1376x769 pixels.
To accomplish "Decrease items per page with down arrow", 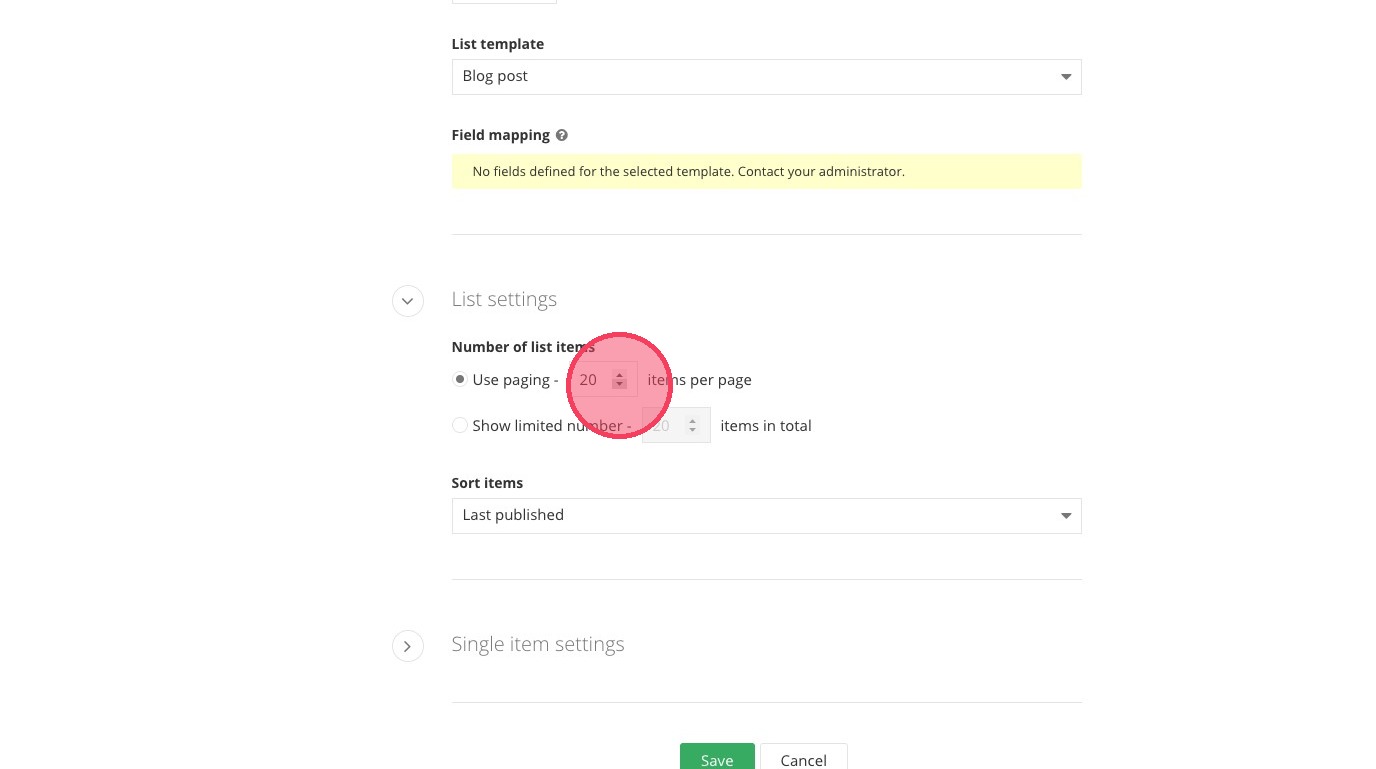I will point(620,385).
